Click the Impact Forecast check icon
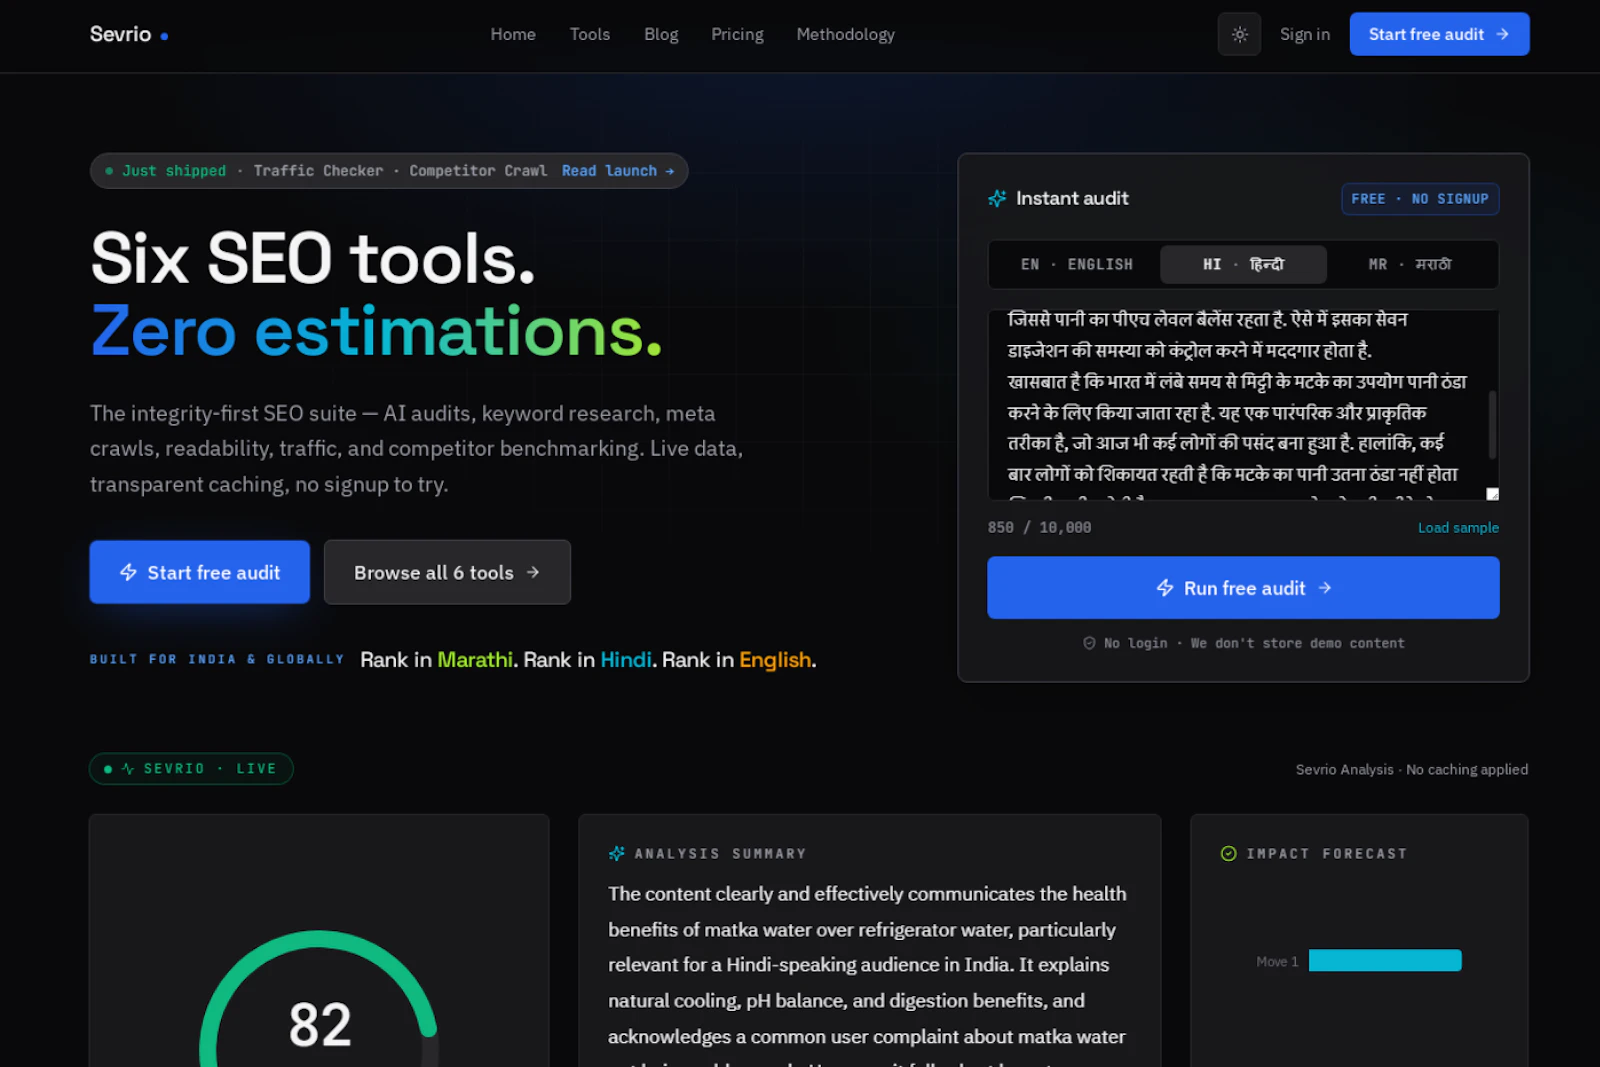The width and height of the screenshot is (1600, 1067). click(x=1229, y=853)
